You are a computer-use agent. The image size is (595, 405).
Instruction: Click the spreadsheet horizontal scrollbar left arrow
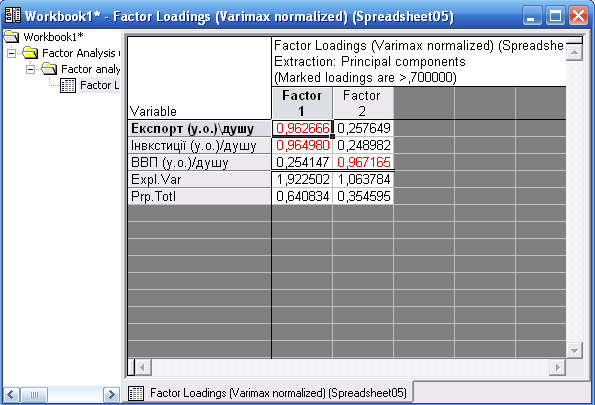click(x=143, y=367)
